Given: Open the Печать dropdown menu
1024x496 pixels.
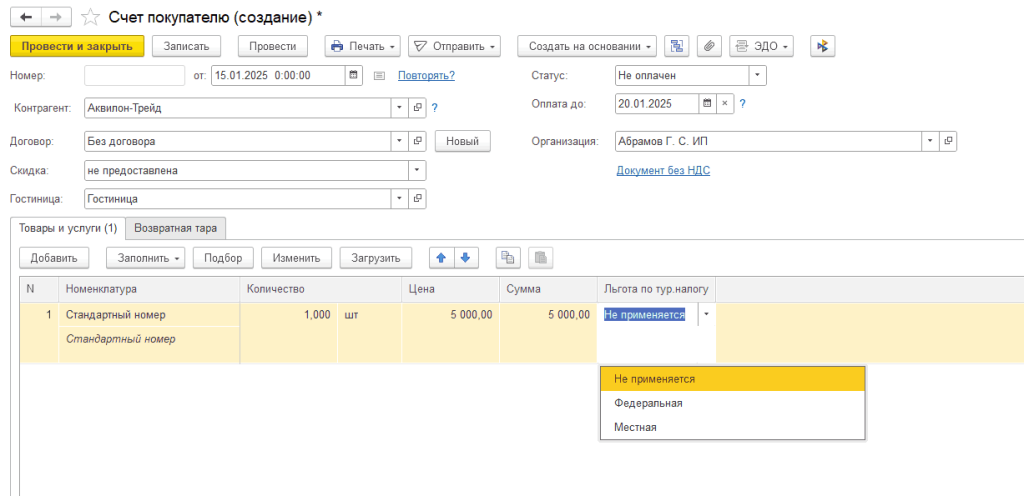Looking at the screenshot, I should point(362,46).
